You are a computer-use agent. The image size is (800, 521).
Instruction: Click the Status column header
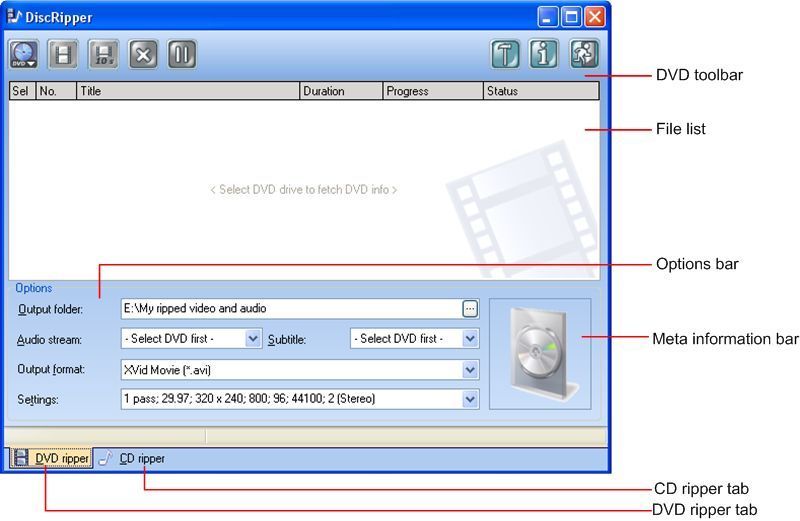tap(541, 91)
